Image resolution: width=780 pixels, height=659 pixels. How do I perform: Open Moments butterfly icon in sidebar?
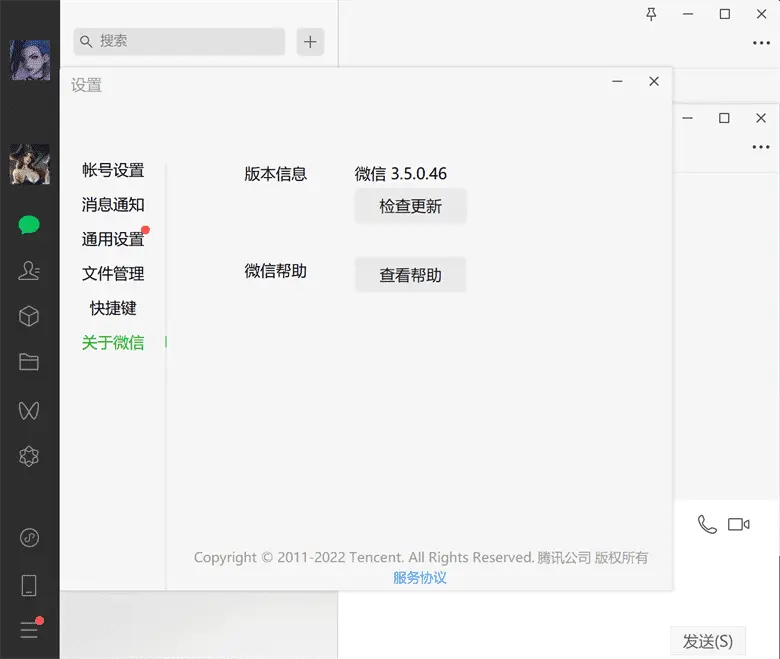[x=29, y=410]
